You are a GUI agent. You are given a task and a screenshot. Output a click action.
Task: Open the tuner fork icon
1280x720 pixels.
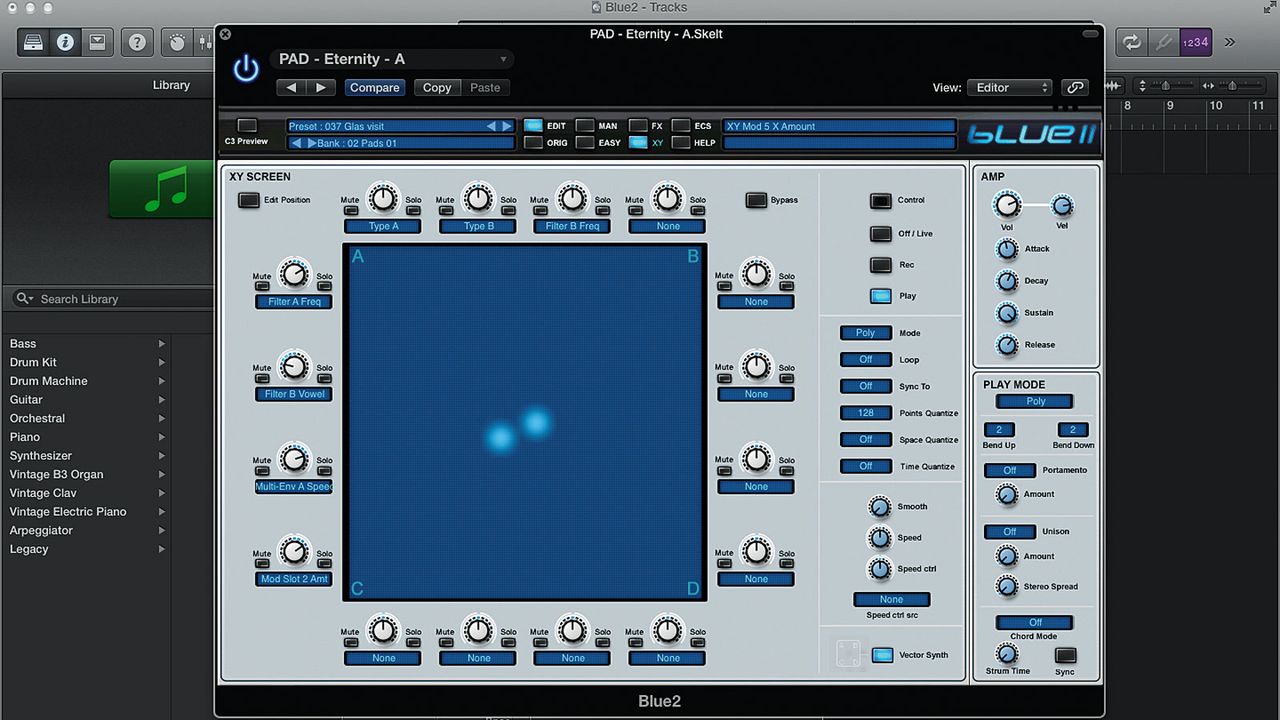(1162, 42)
